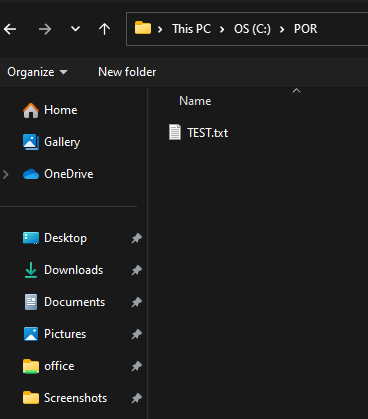Open Home in the navigation pane

point(61,110)
